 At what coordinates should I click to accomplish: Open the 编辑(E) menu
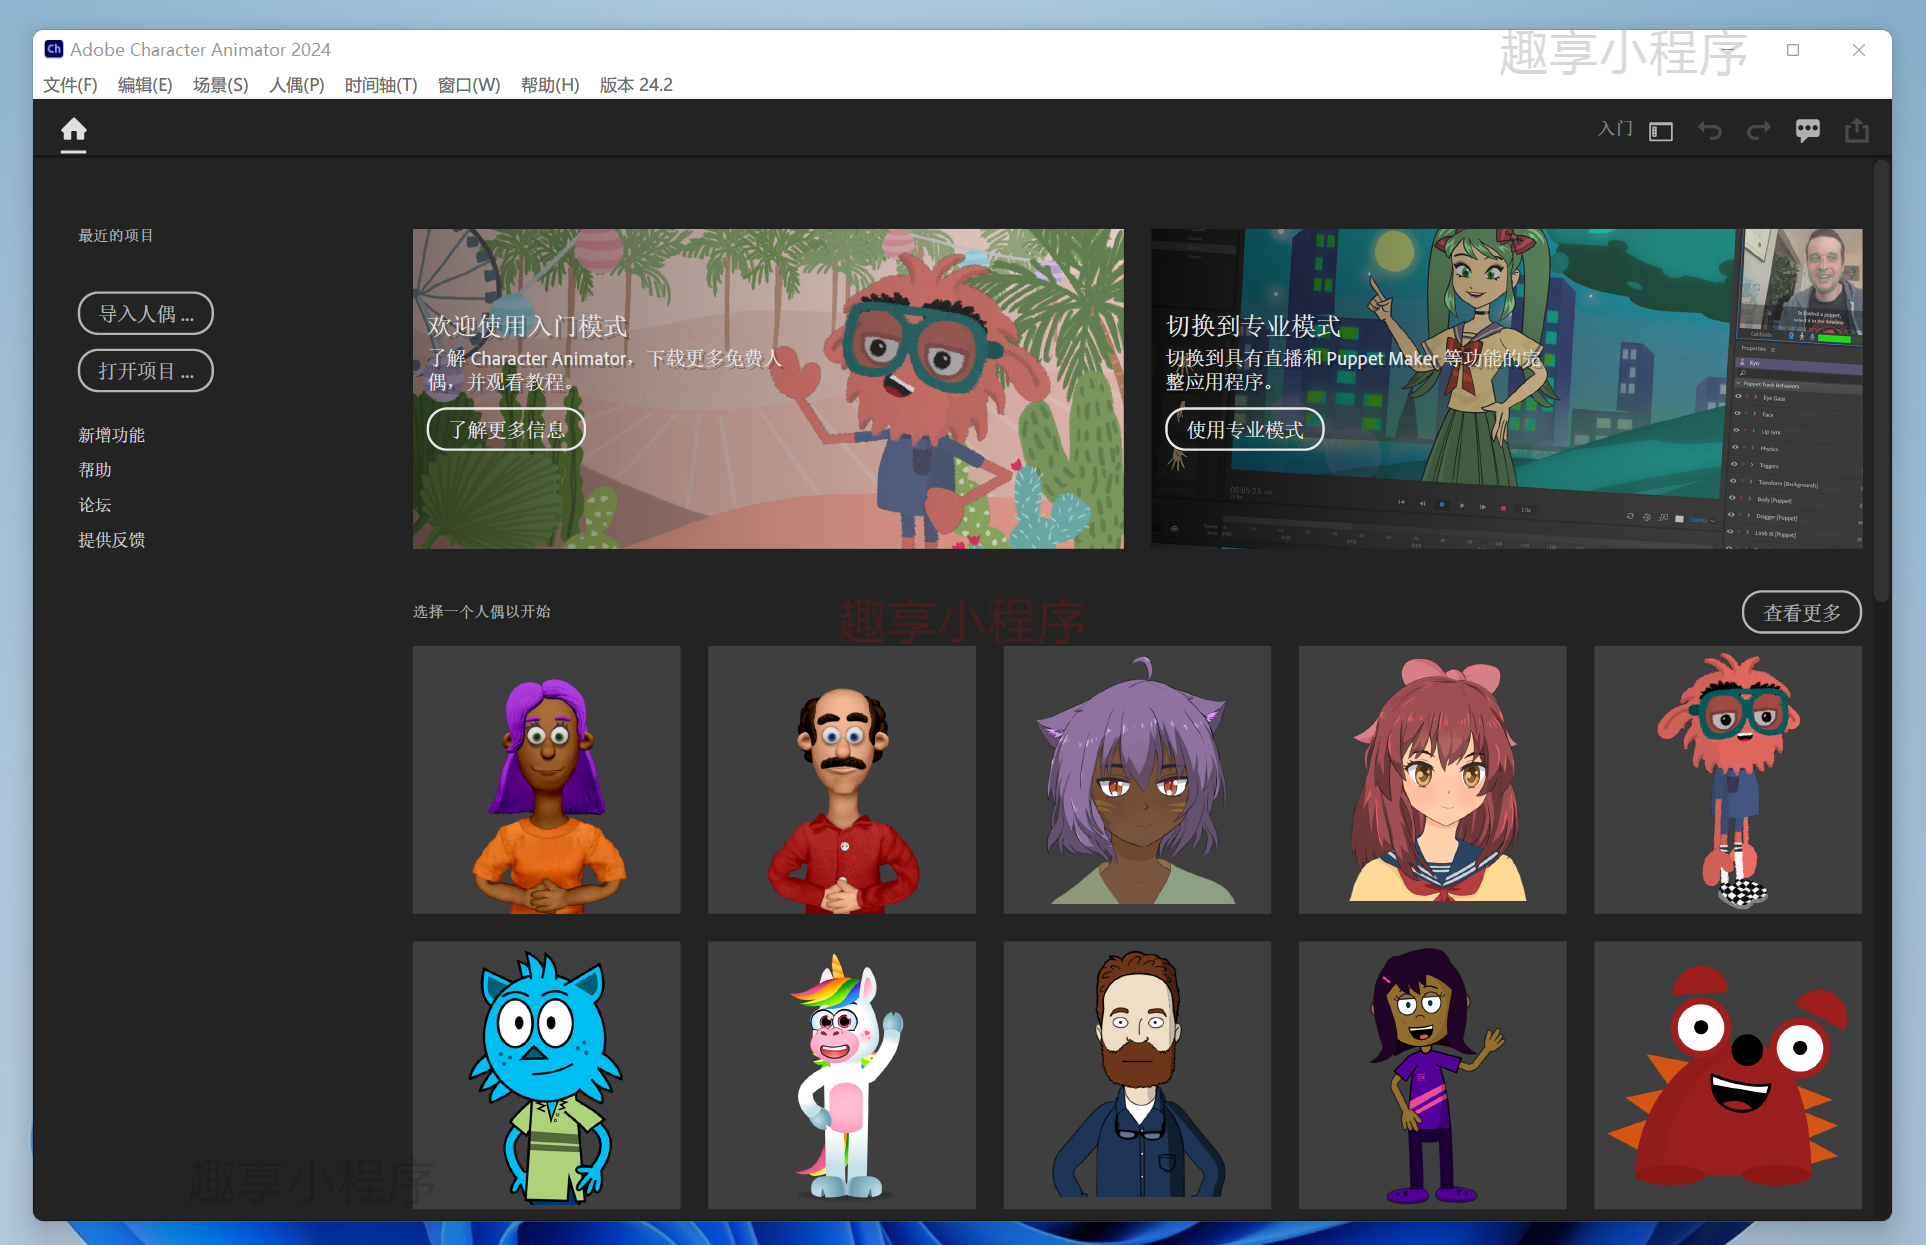tap(145, 85)
